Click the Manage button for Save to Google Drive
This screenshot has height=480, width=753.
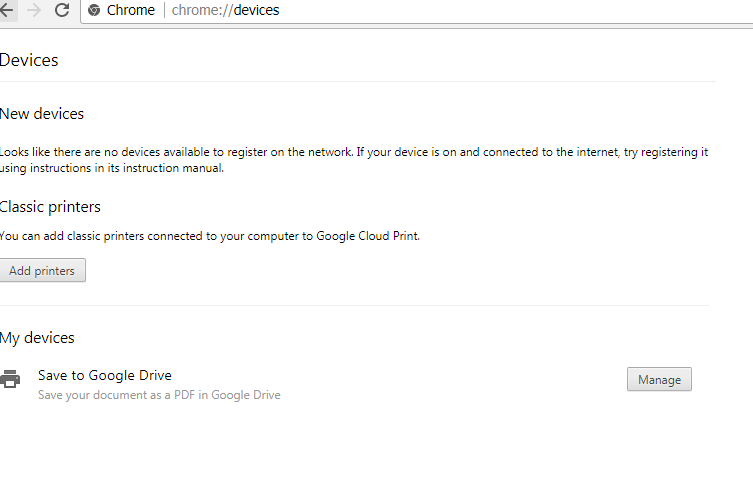(x=659, y=379)
